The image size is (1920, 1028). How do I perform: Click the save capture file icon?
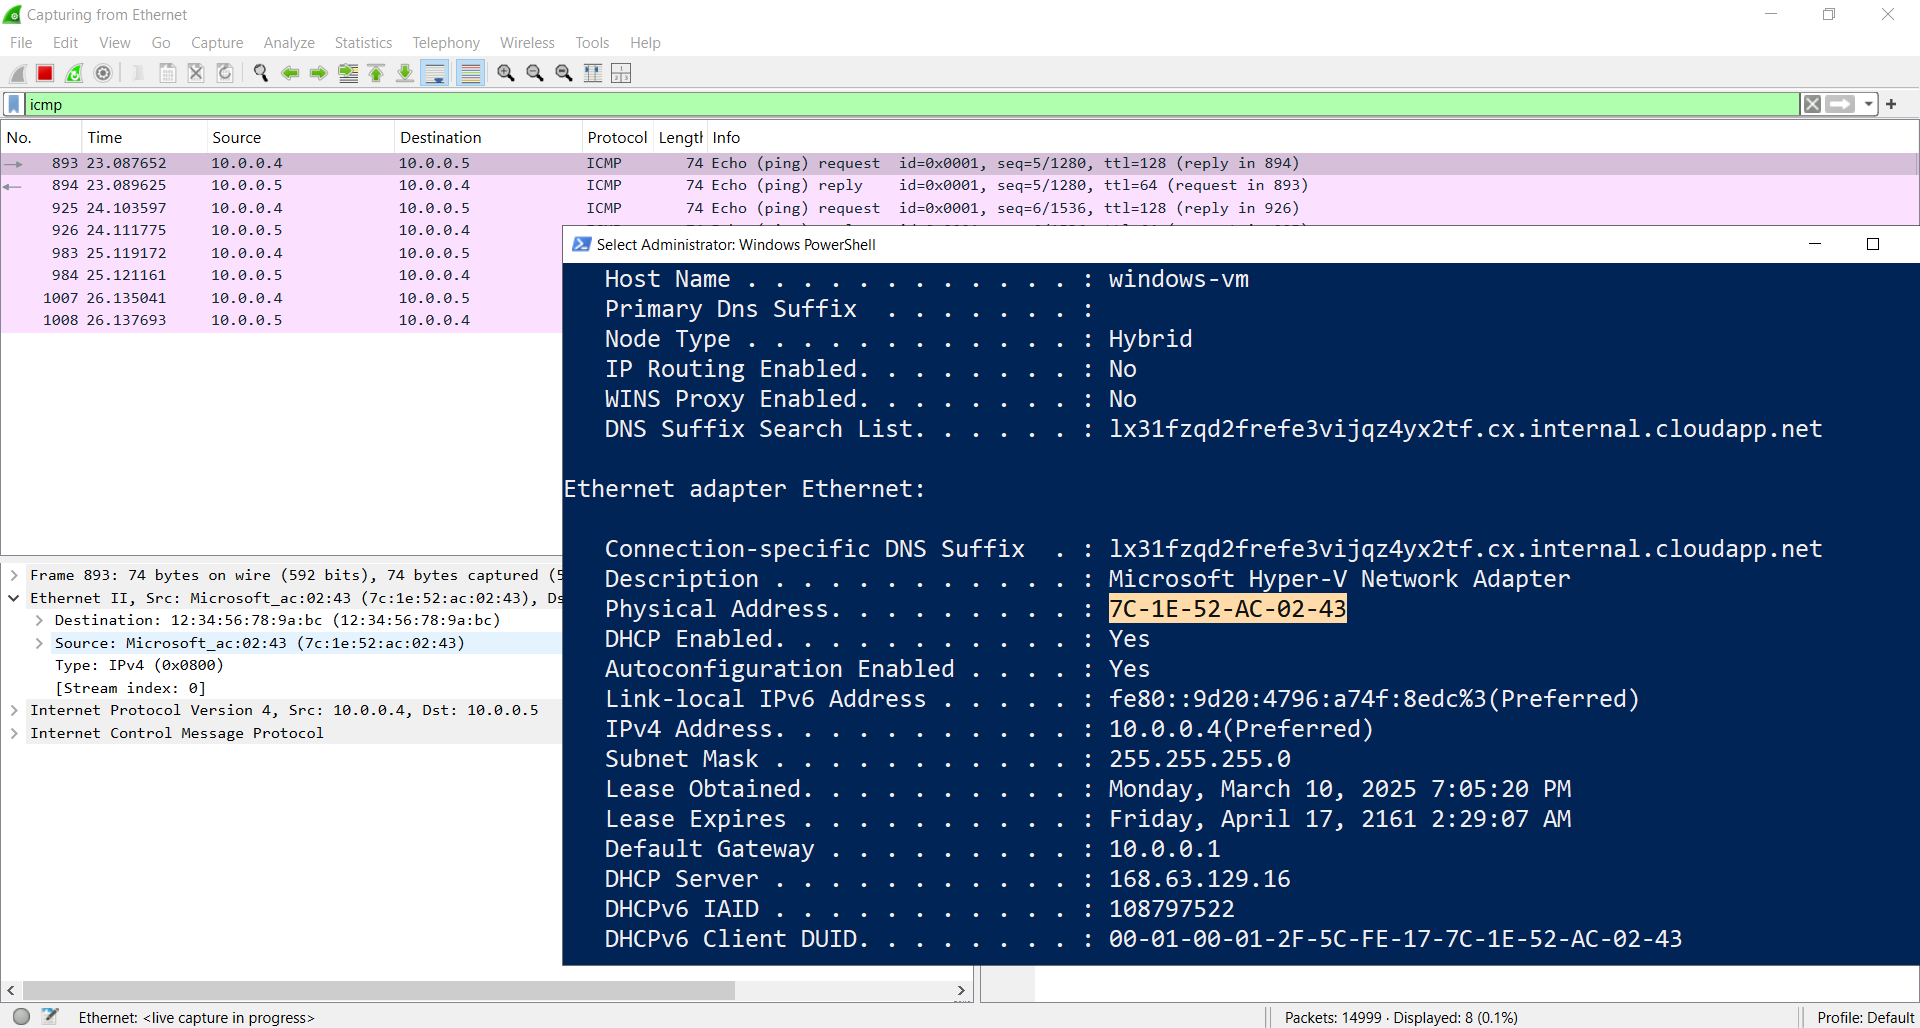click(168, 73)
